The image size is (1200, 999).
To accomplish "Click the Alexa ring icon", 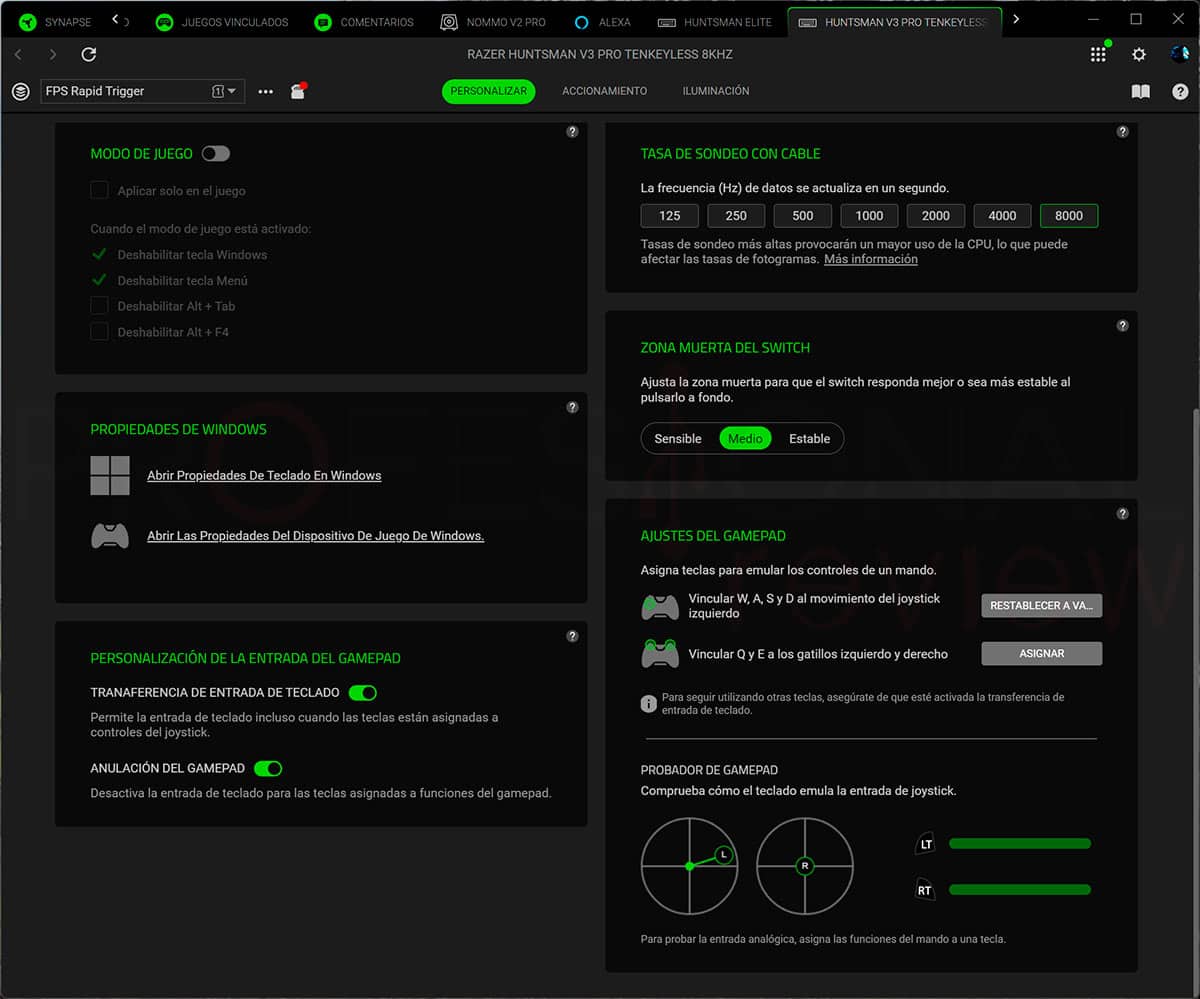I will (x=582, y=22).
